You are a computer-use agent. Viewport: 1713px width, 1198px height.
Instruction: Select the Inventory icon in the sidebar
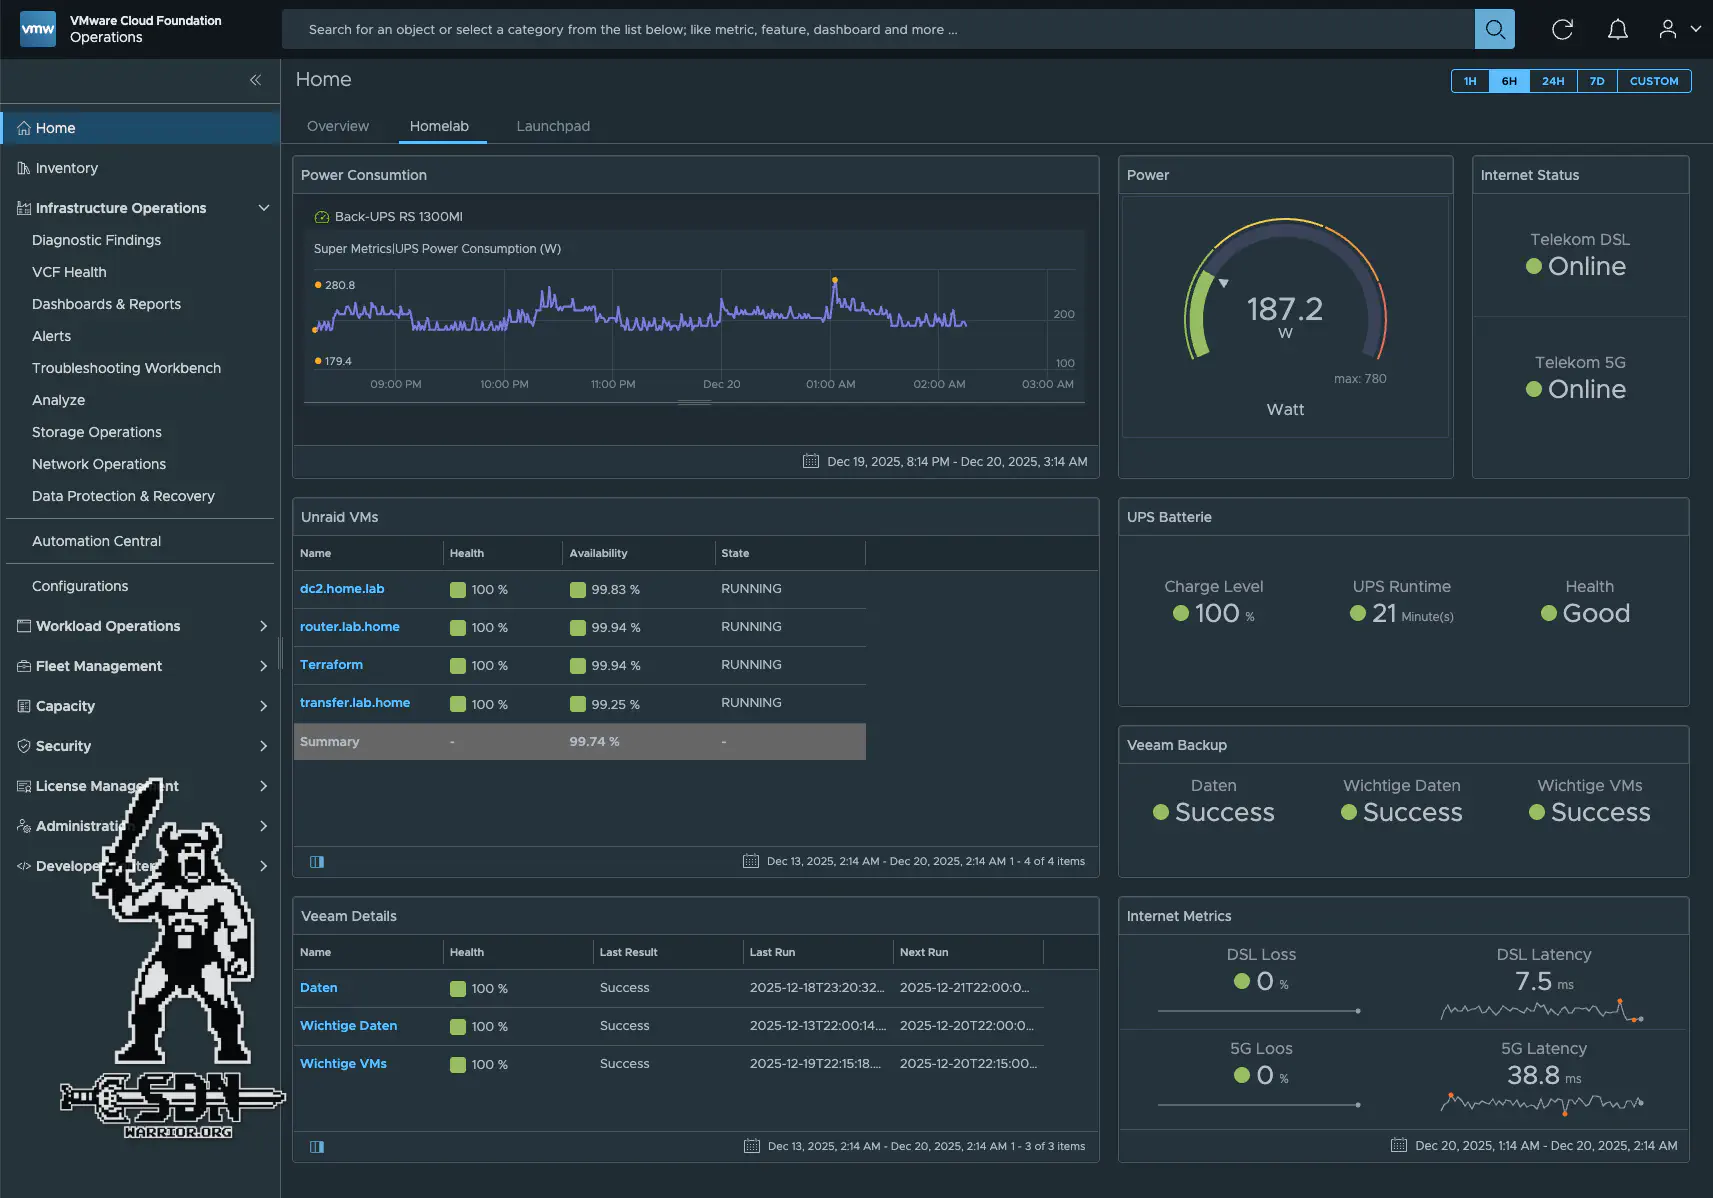(x=23, y=167)
